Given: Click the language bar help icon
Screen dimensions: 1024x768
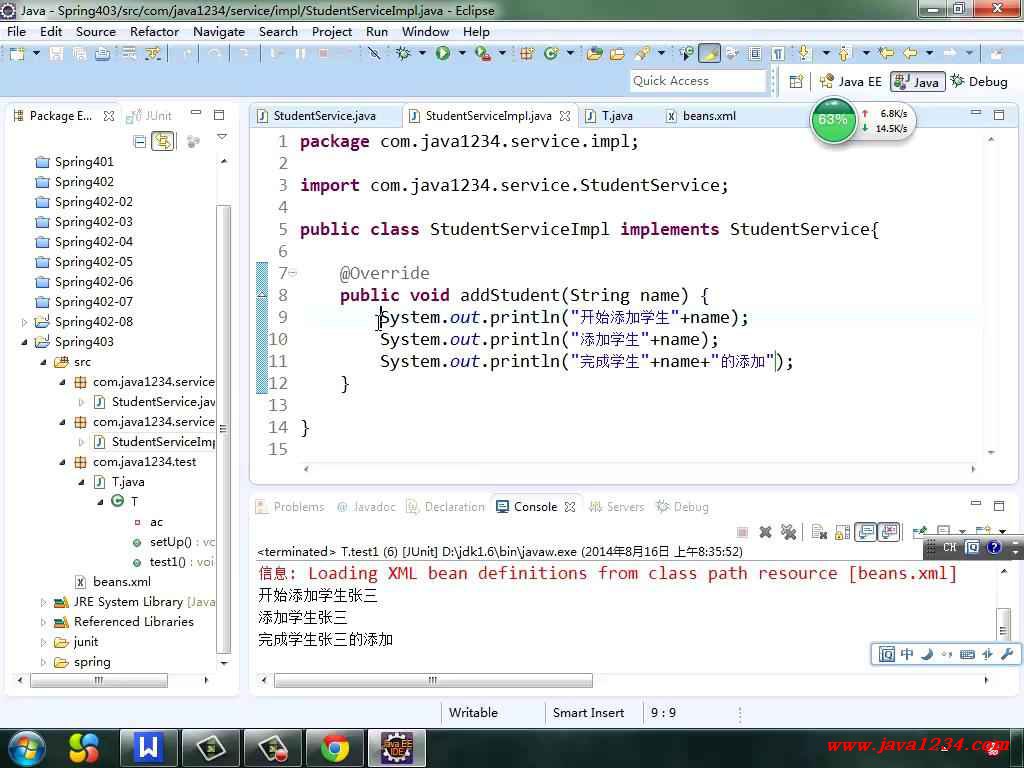Looking at the screenshot, I should 993,547.
